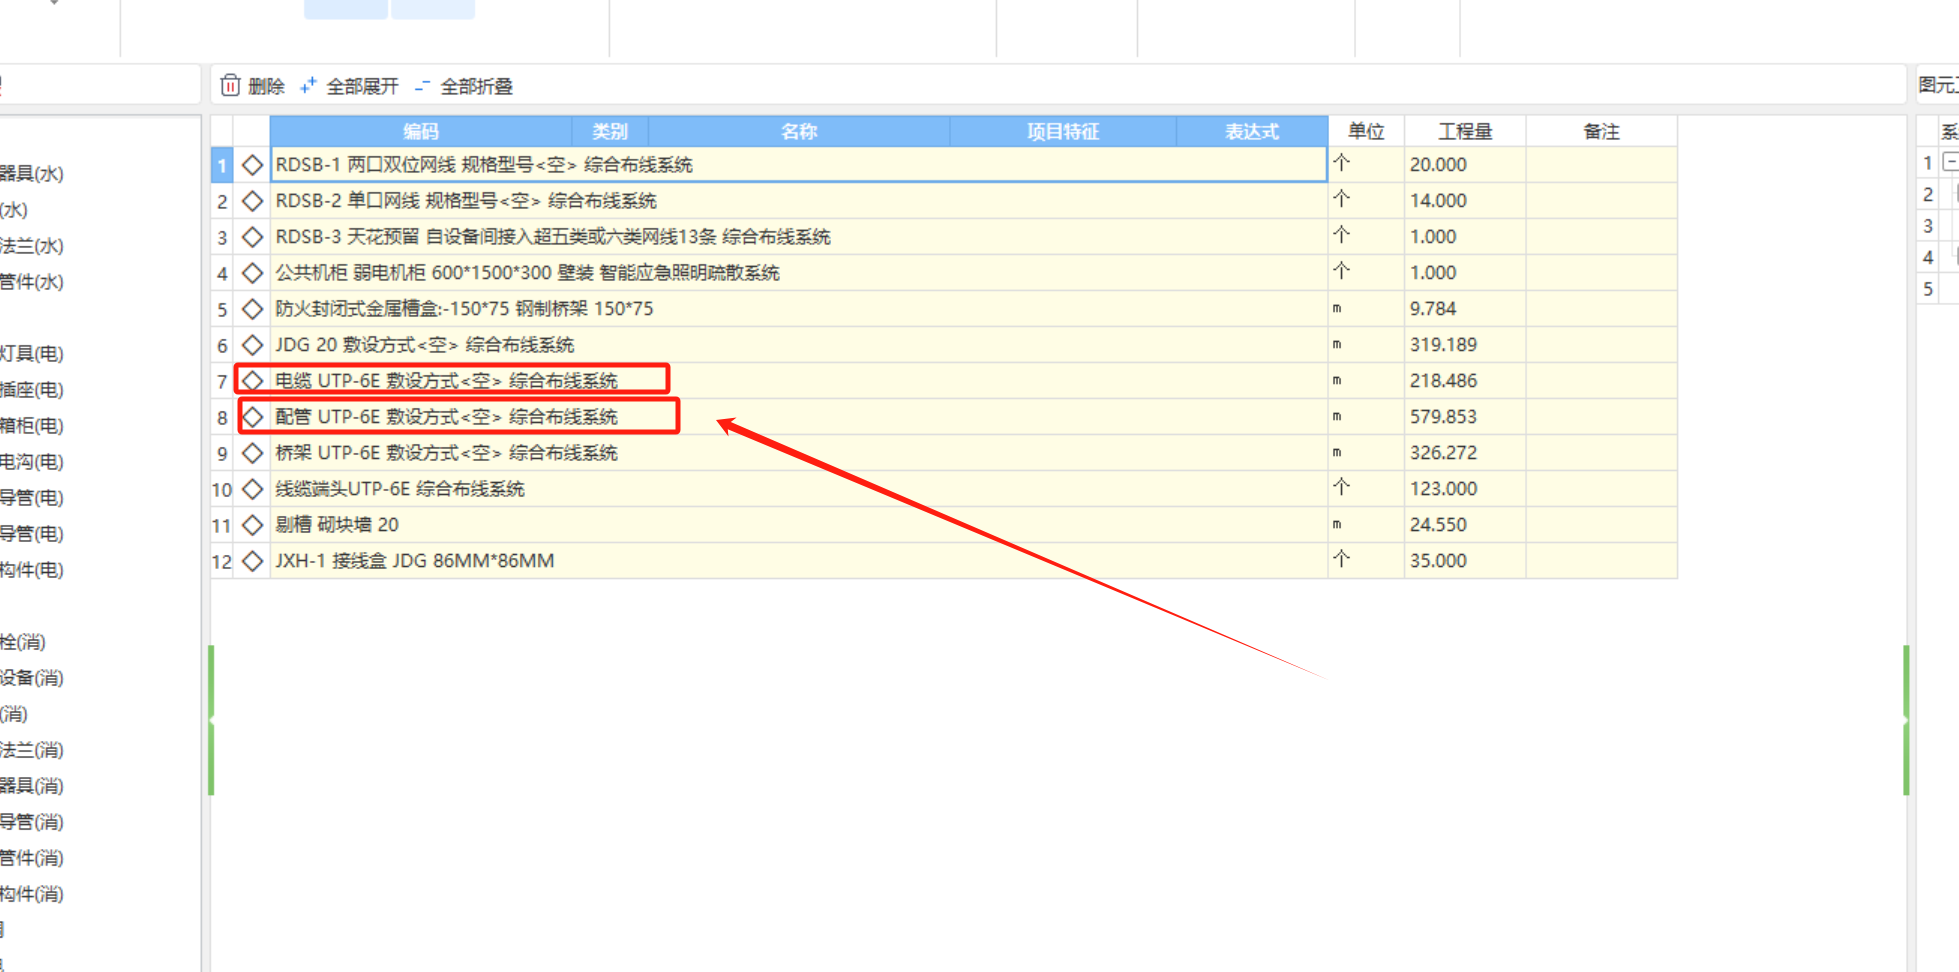Select row RDSB-2 单口网线 text
Image resolution: width=1959 pixels, height=972 pixels.
coord(466,201)
